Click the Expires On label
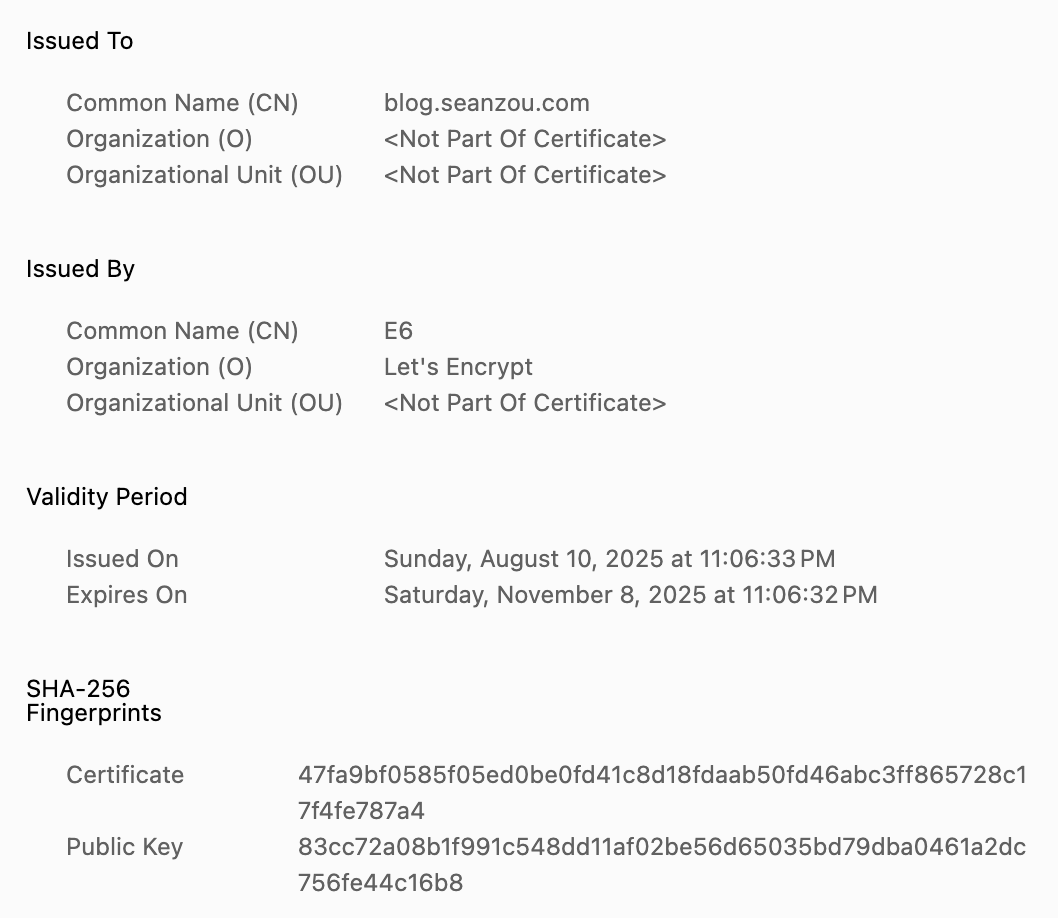This screenshot has height=918, width=1058. pyautogui.click(x=126, y=595)
